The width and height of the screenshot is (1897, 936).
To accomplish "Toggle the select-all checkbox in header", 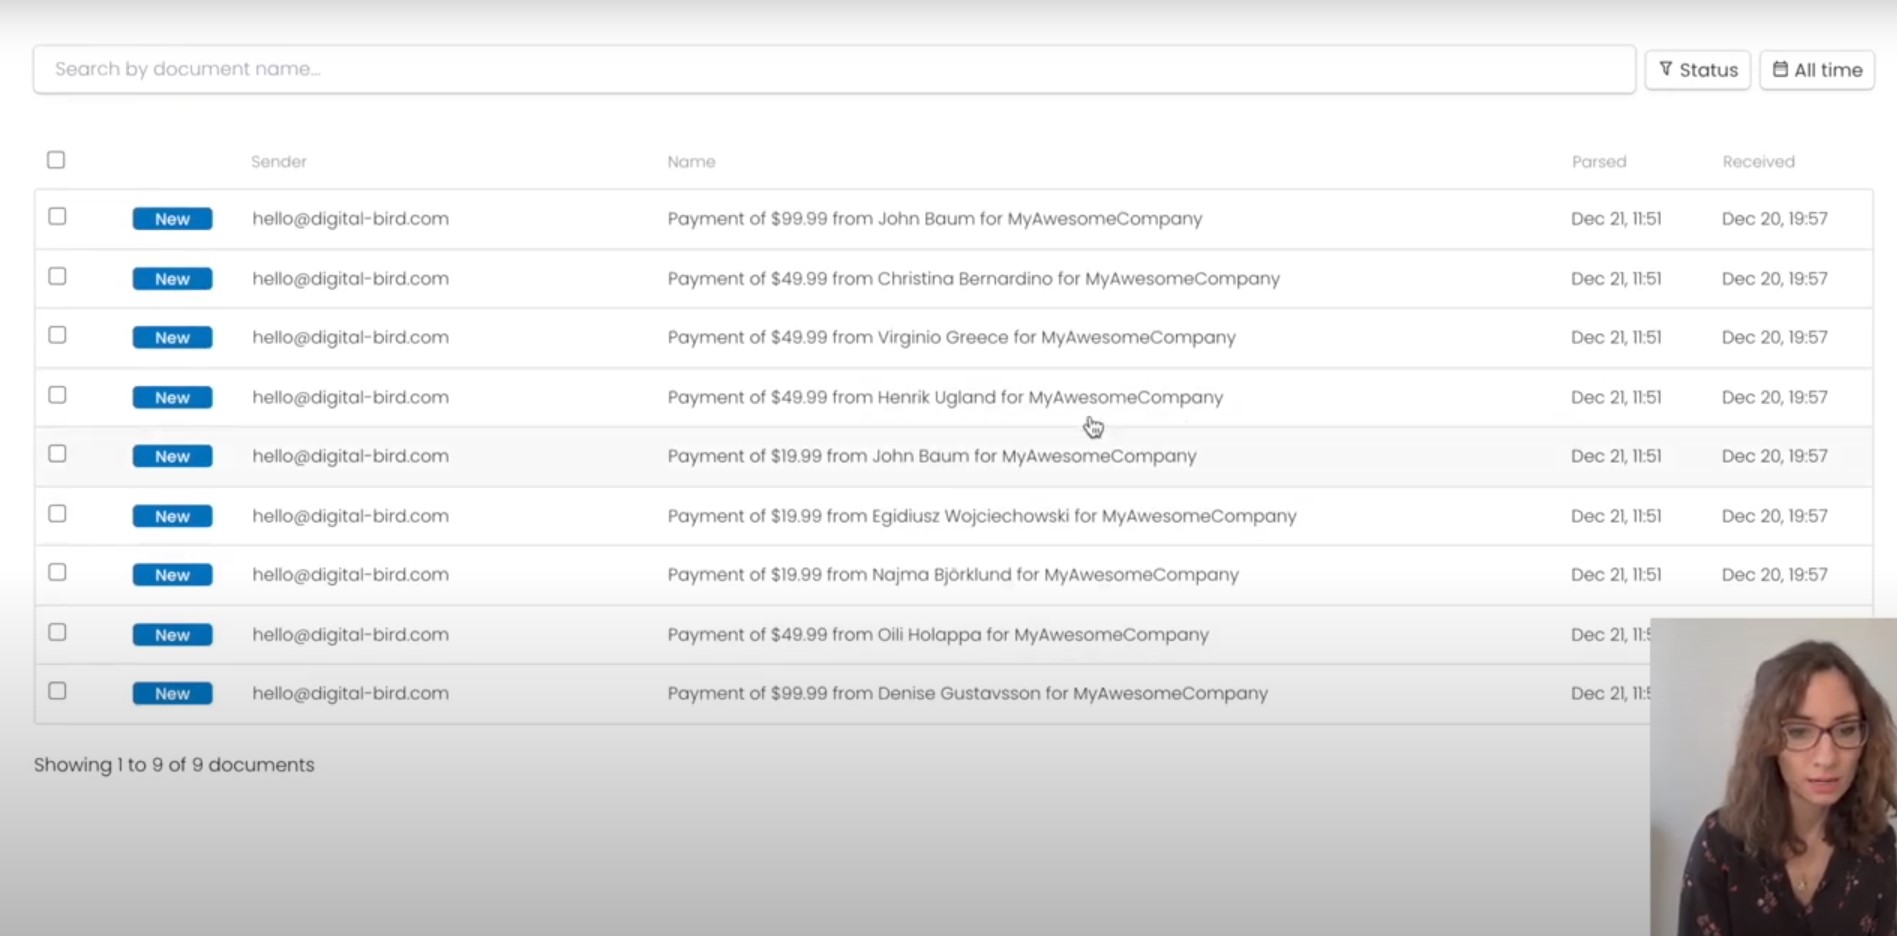I will tap(56, 160).
